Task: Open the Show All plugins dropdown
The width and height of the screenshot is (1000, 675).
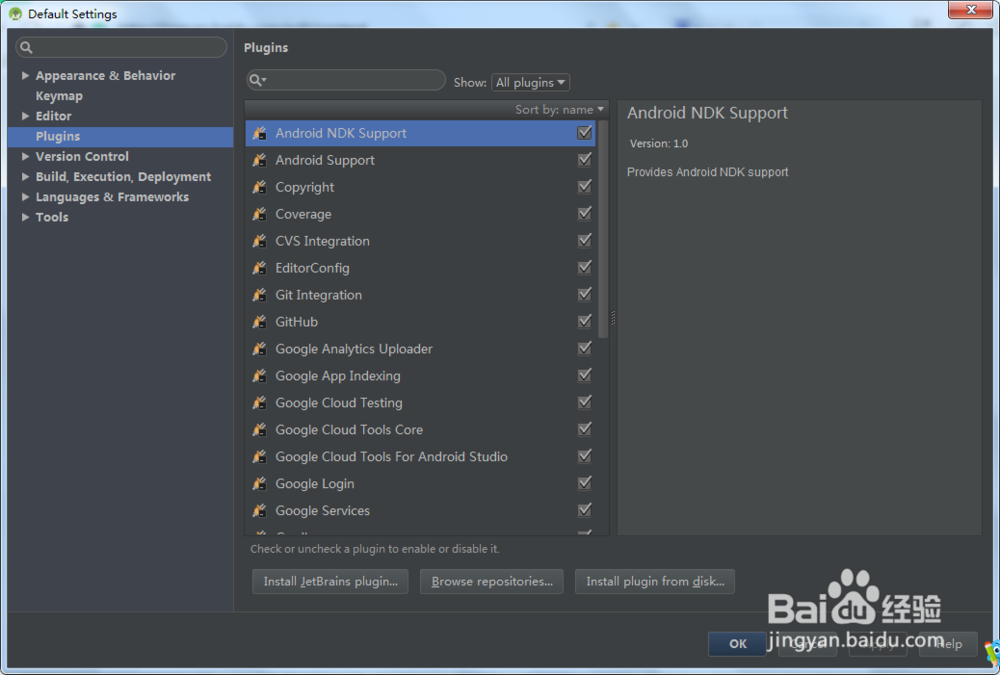Action: (x=530, y=82)
